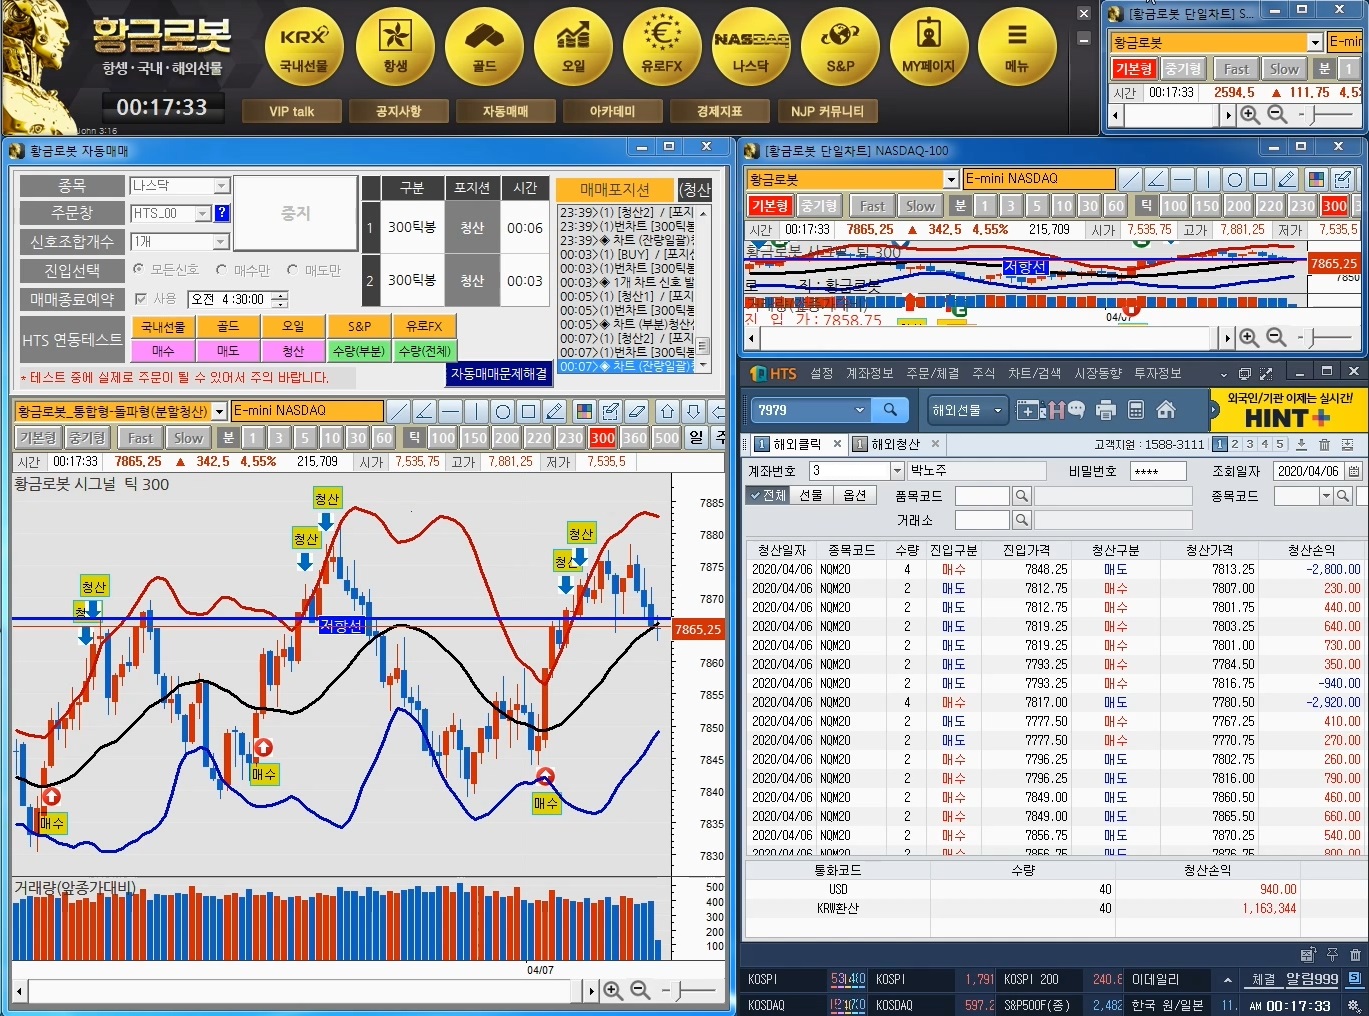Open the KRX domestic futures shortcut
1369x1016 pixels.
[x=304, y=46]
